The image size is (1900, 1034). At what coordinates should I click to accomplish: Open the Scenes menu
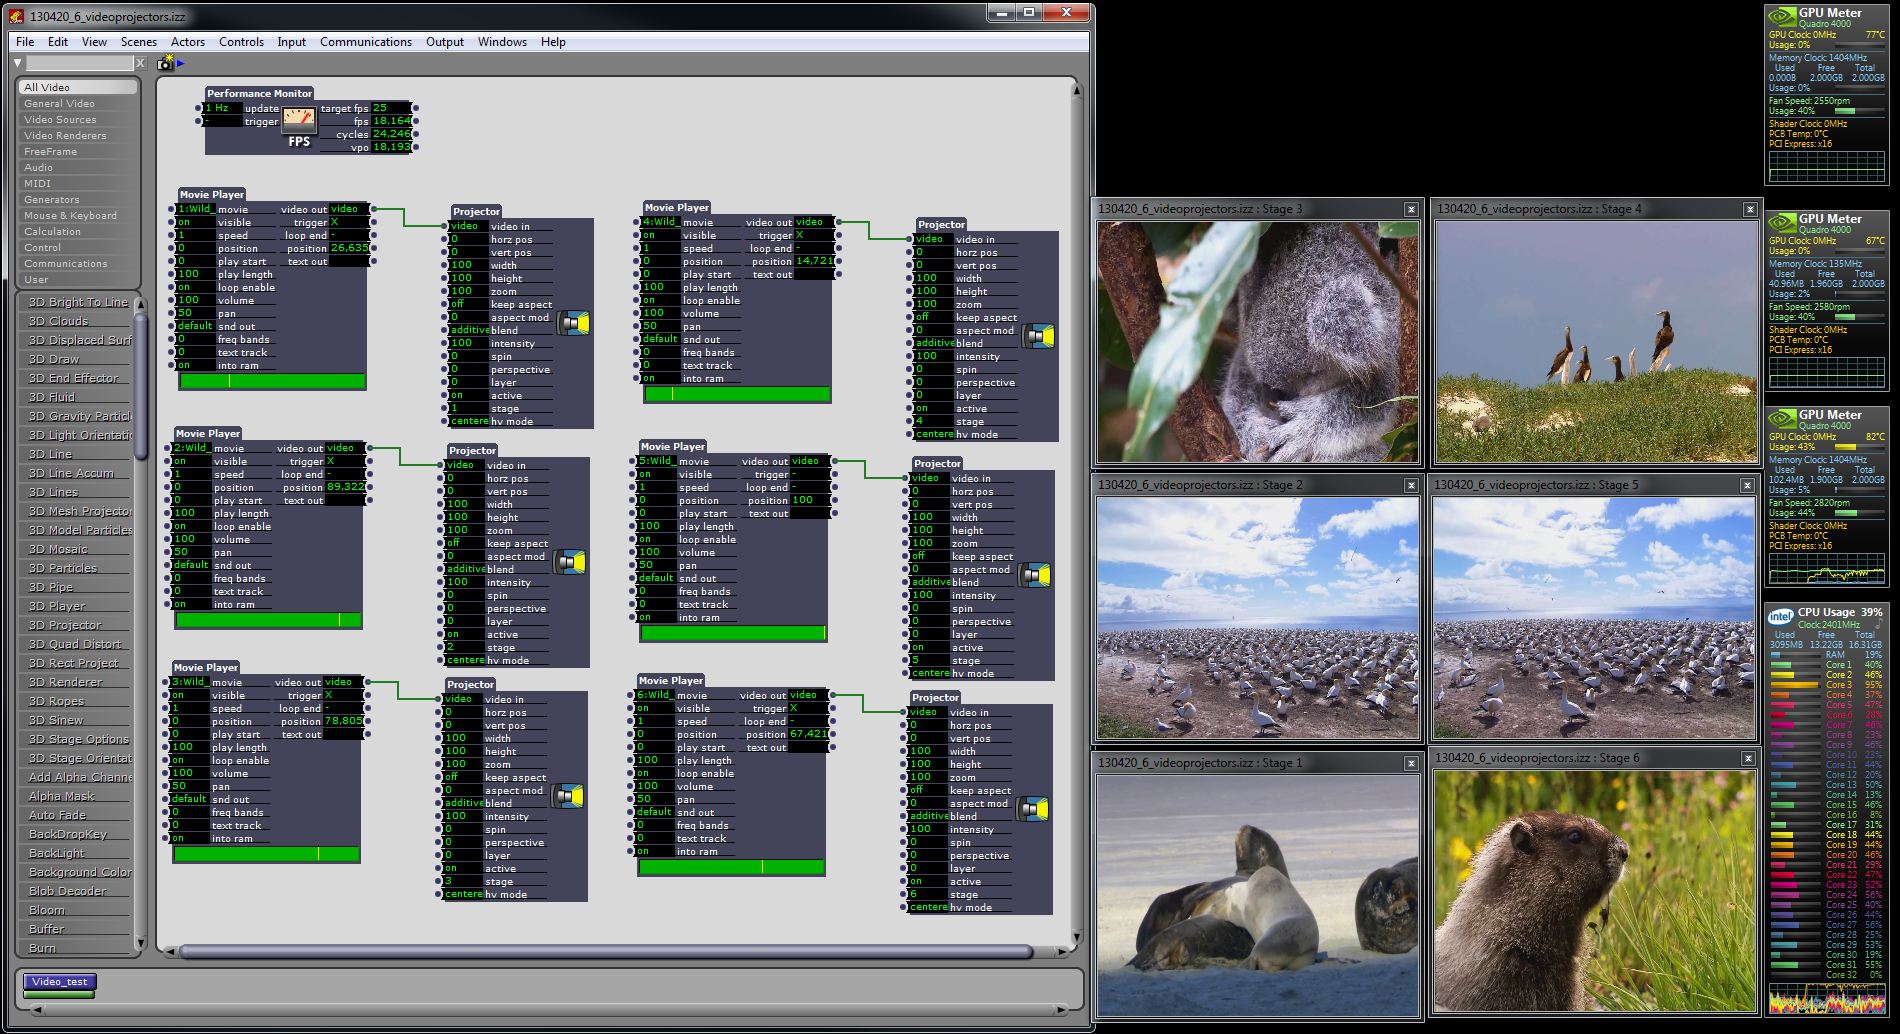click(139, 42)
